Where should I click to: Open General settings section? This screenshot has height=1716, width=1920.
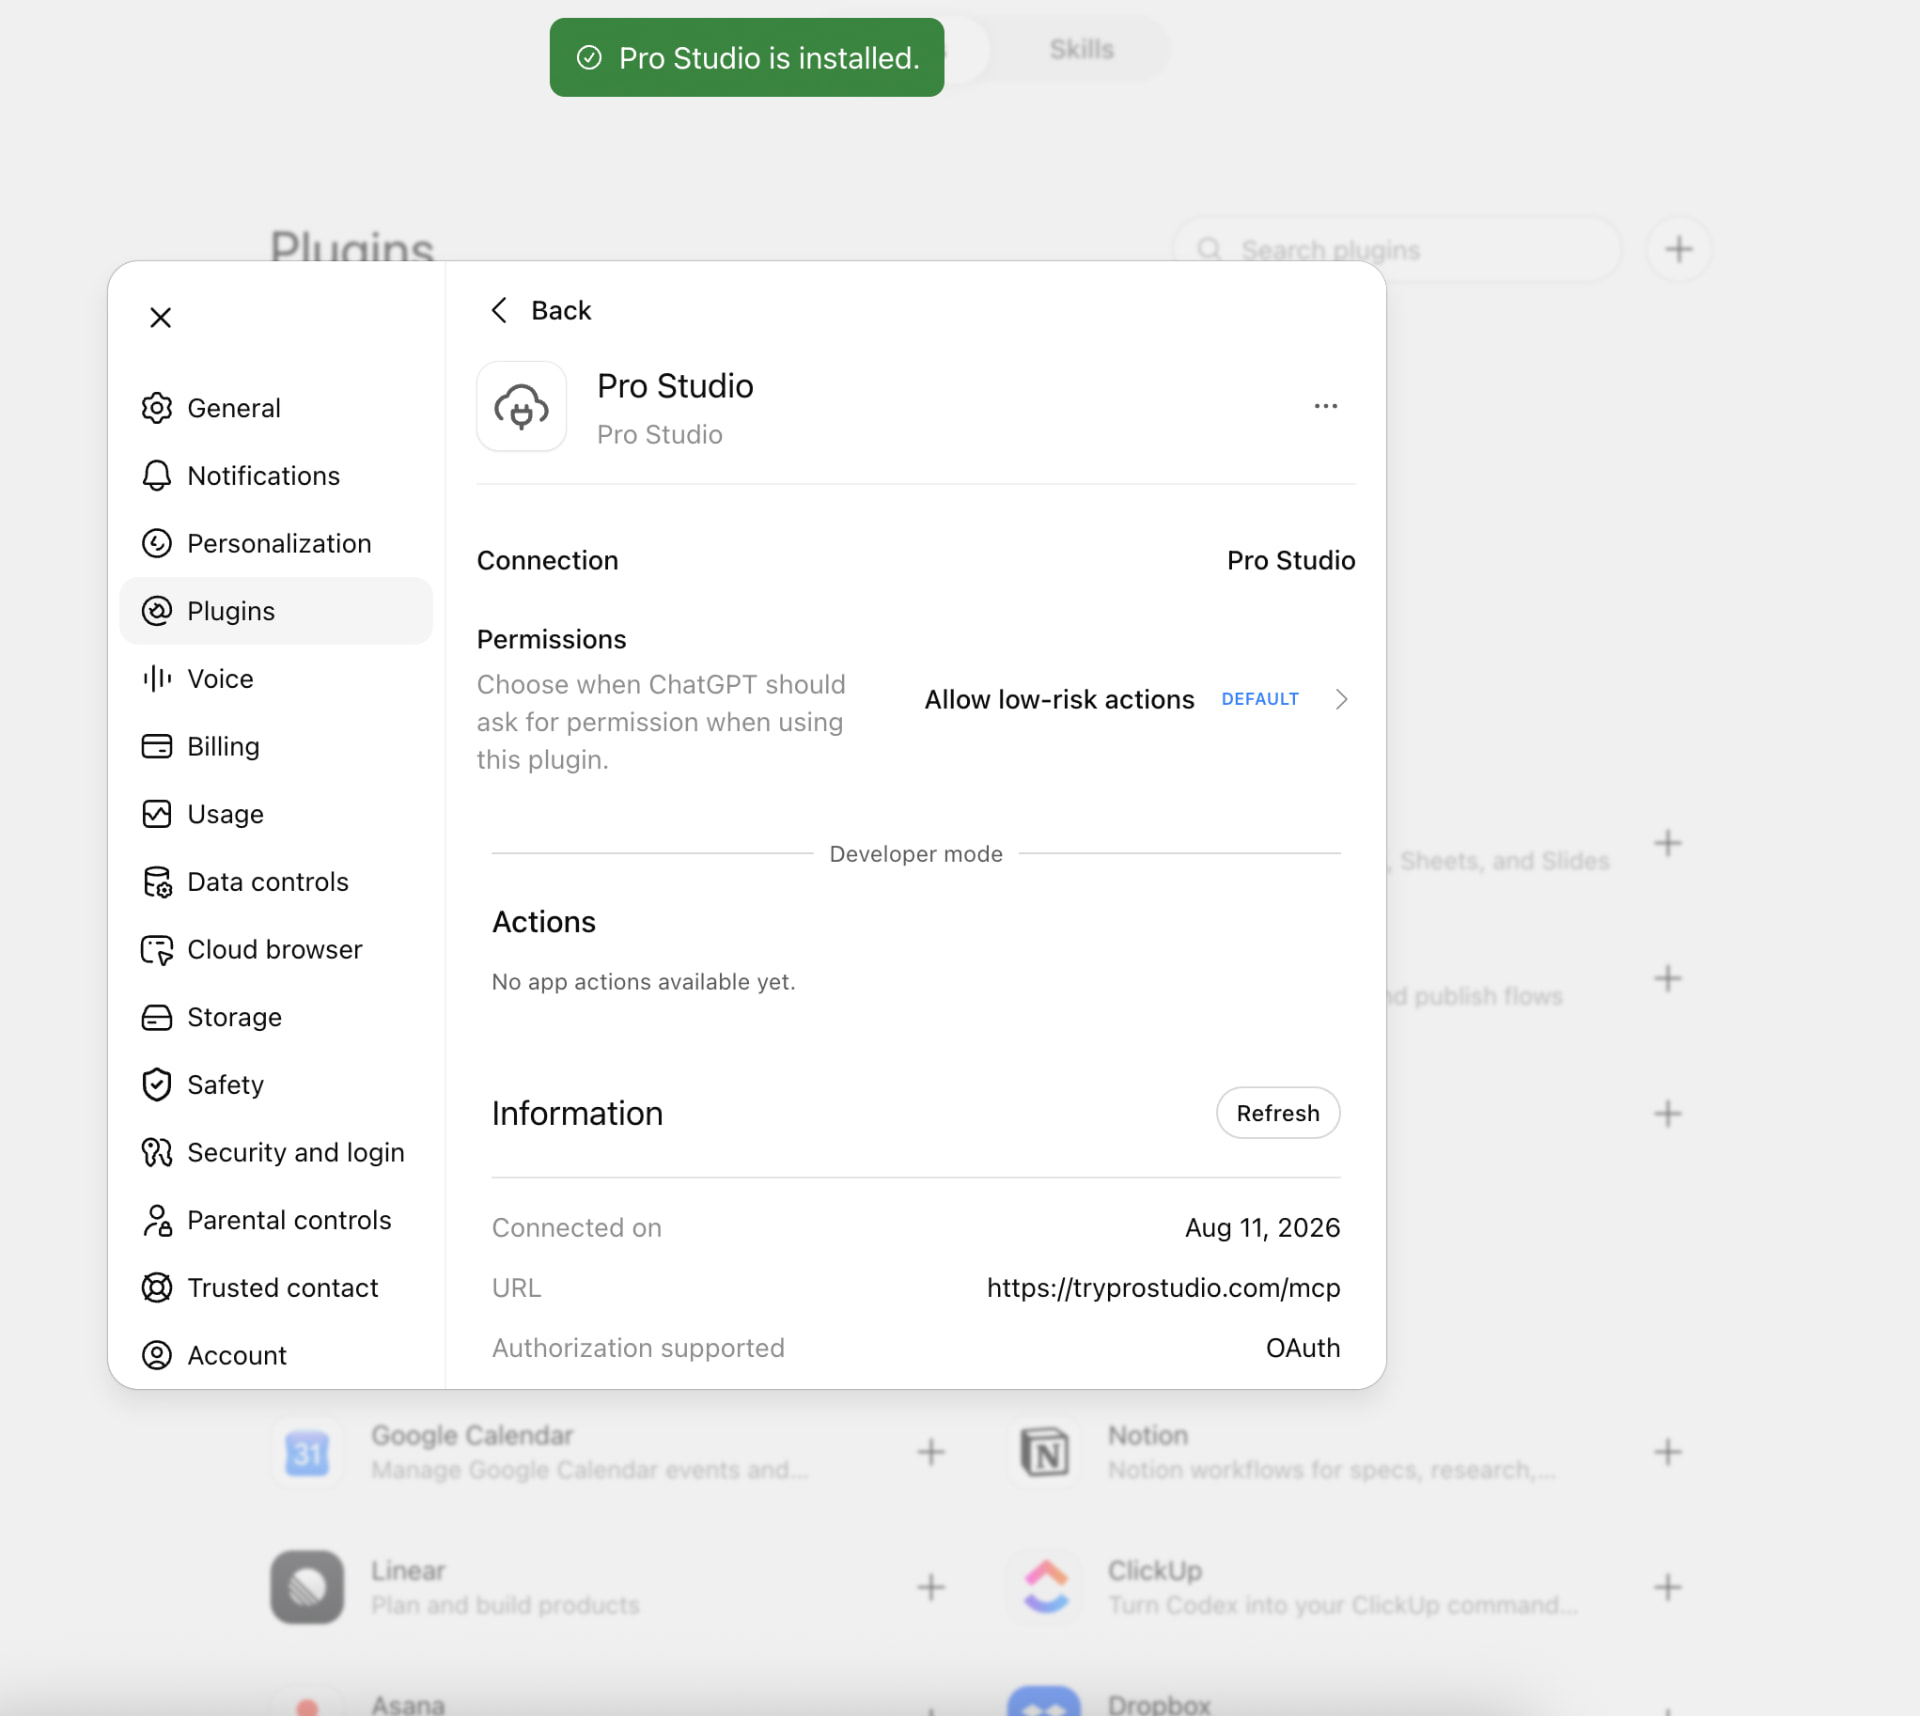pos(276,408)
